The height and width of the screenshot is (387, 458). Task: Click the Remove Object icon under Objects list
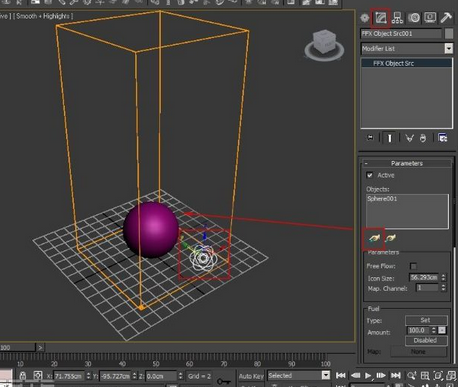point(390,238)
